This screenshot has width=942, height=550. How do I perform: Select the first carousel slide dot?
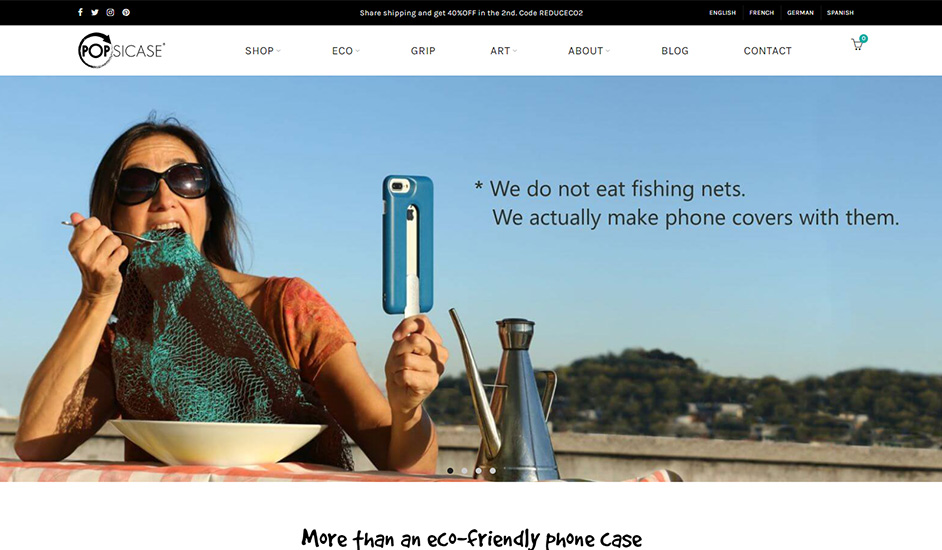click(x=450, y=471)
